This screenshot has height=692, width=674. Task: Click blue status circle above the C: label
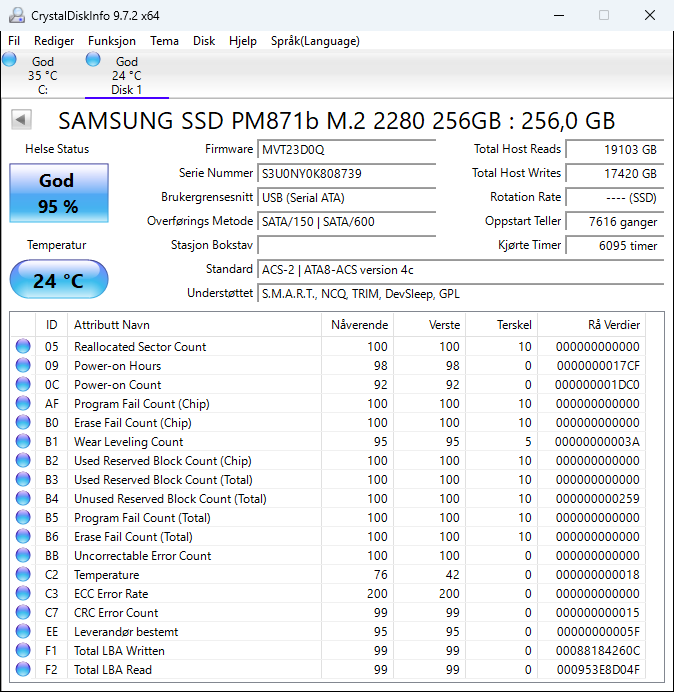[x=9, y=59]
